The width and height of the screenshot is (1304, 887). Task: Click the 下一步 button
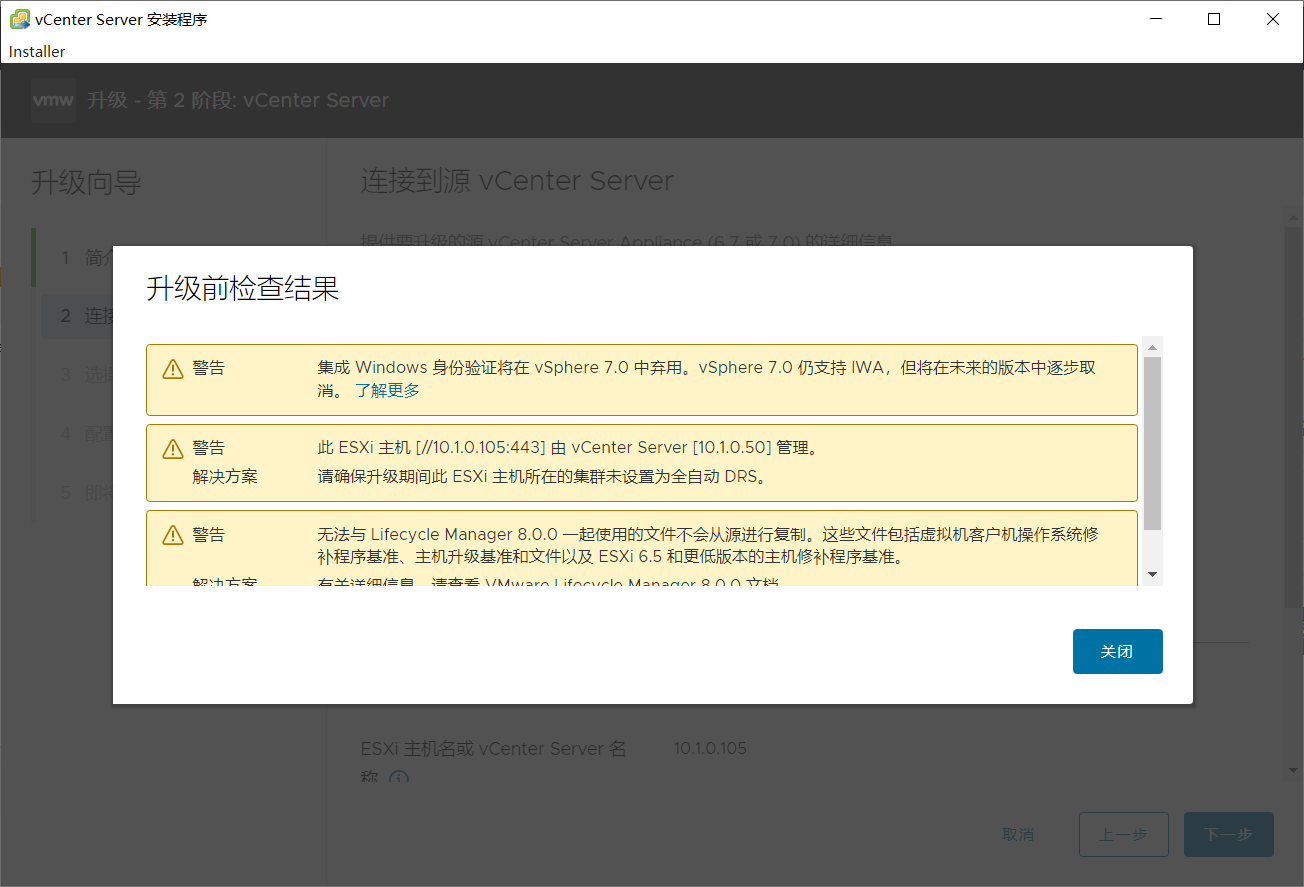coord(1228,834)
